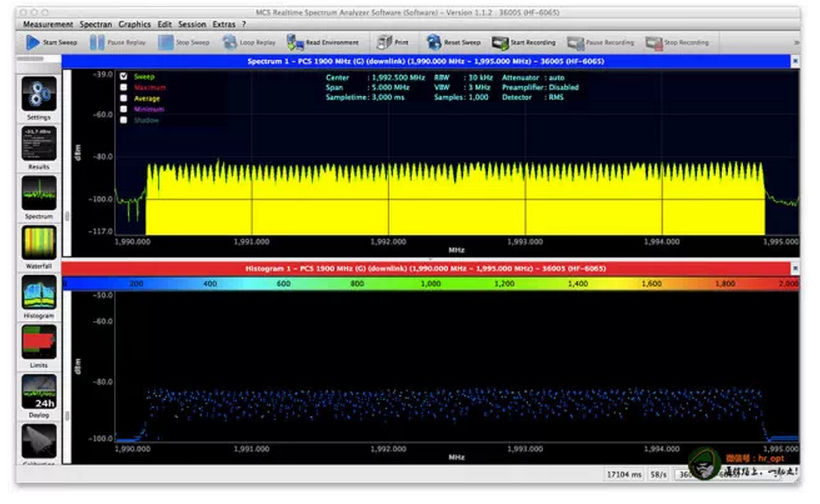Open the Histogram sidebar icon
820x504 pixels.
(x=39, y=292)
